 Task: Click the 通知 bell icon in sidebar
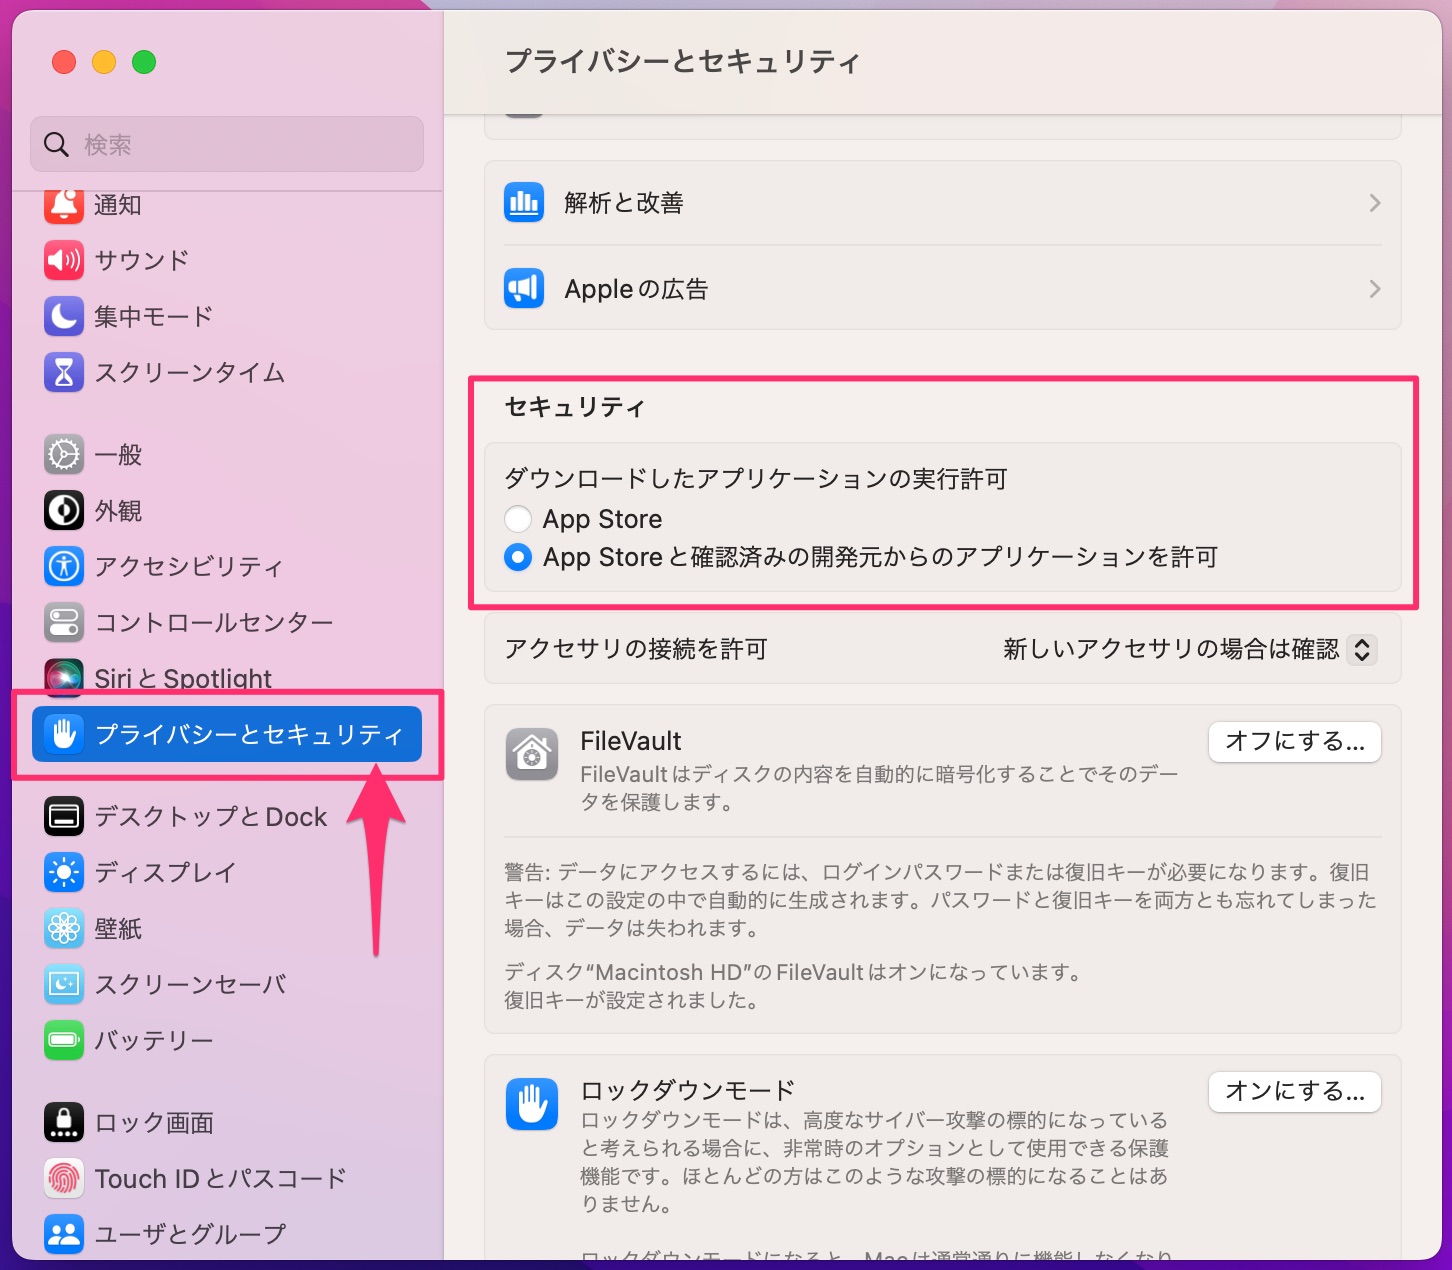coord(64,204)
